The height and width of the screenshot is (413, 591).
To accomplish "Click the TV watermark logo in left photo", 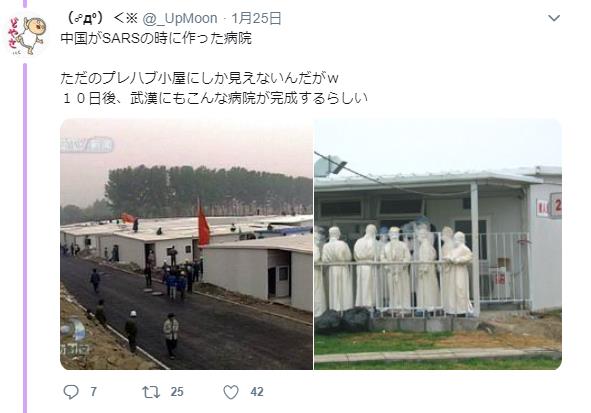I will (87, 145).
